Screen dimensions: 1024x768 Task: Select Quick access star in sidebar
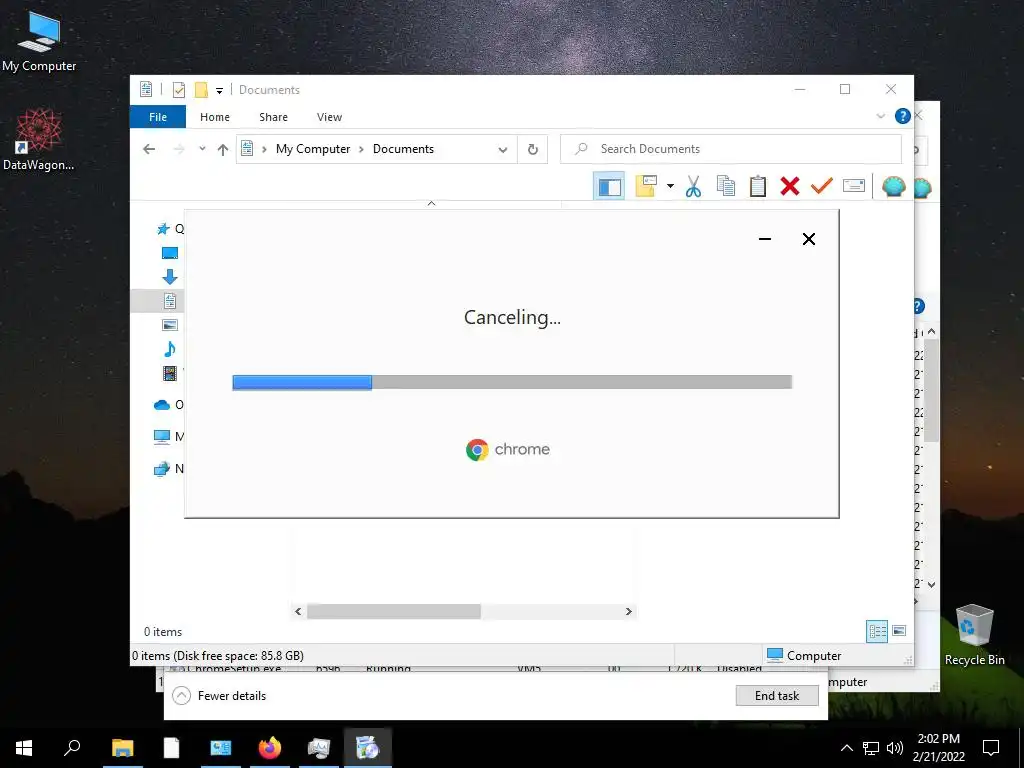tap(163, 229)
